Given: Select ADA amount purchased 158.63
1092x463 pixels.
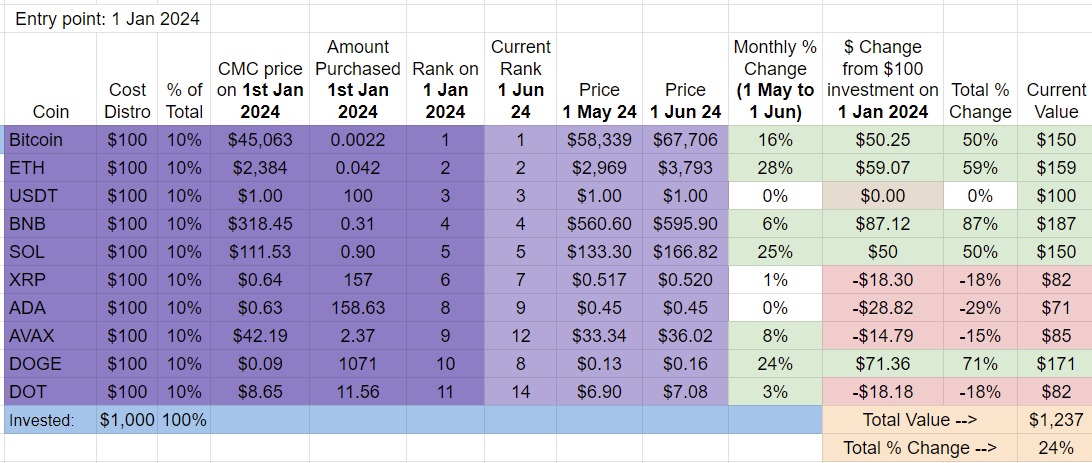Looking at the screenshot, I should (x=358, y=308).
